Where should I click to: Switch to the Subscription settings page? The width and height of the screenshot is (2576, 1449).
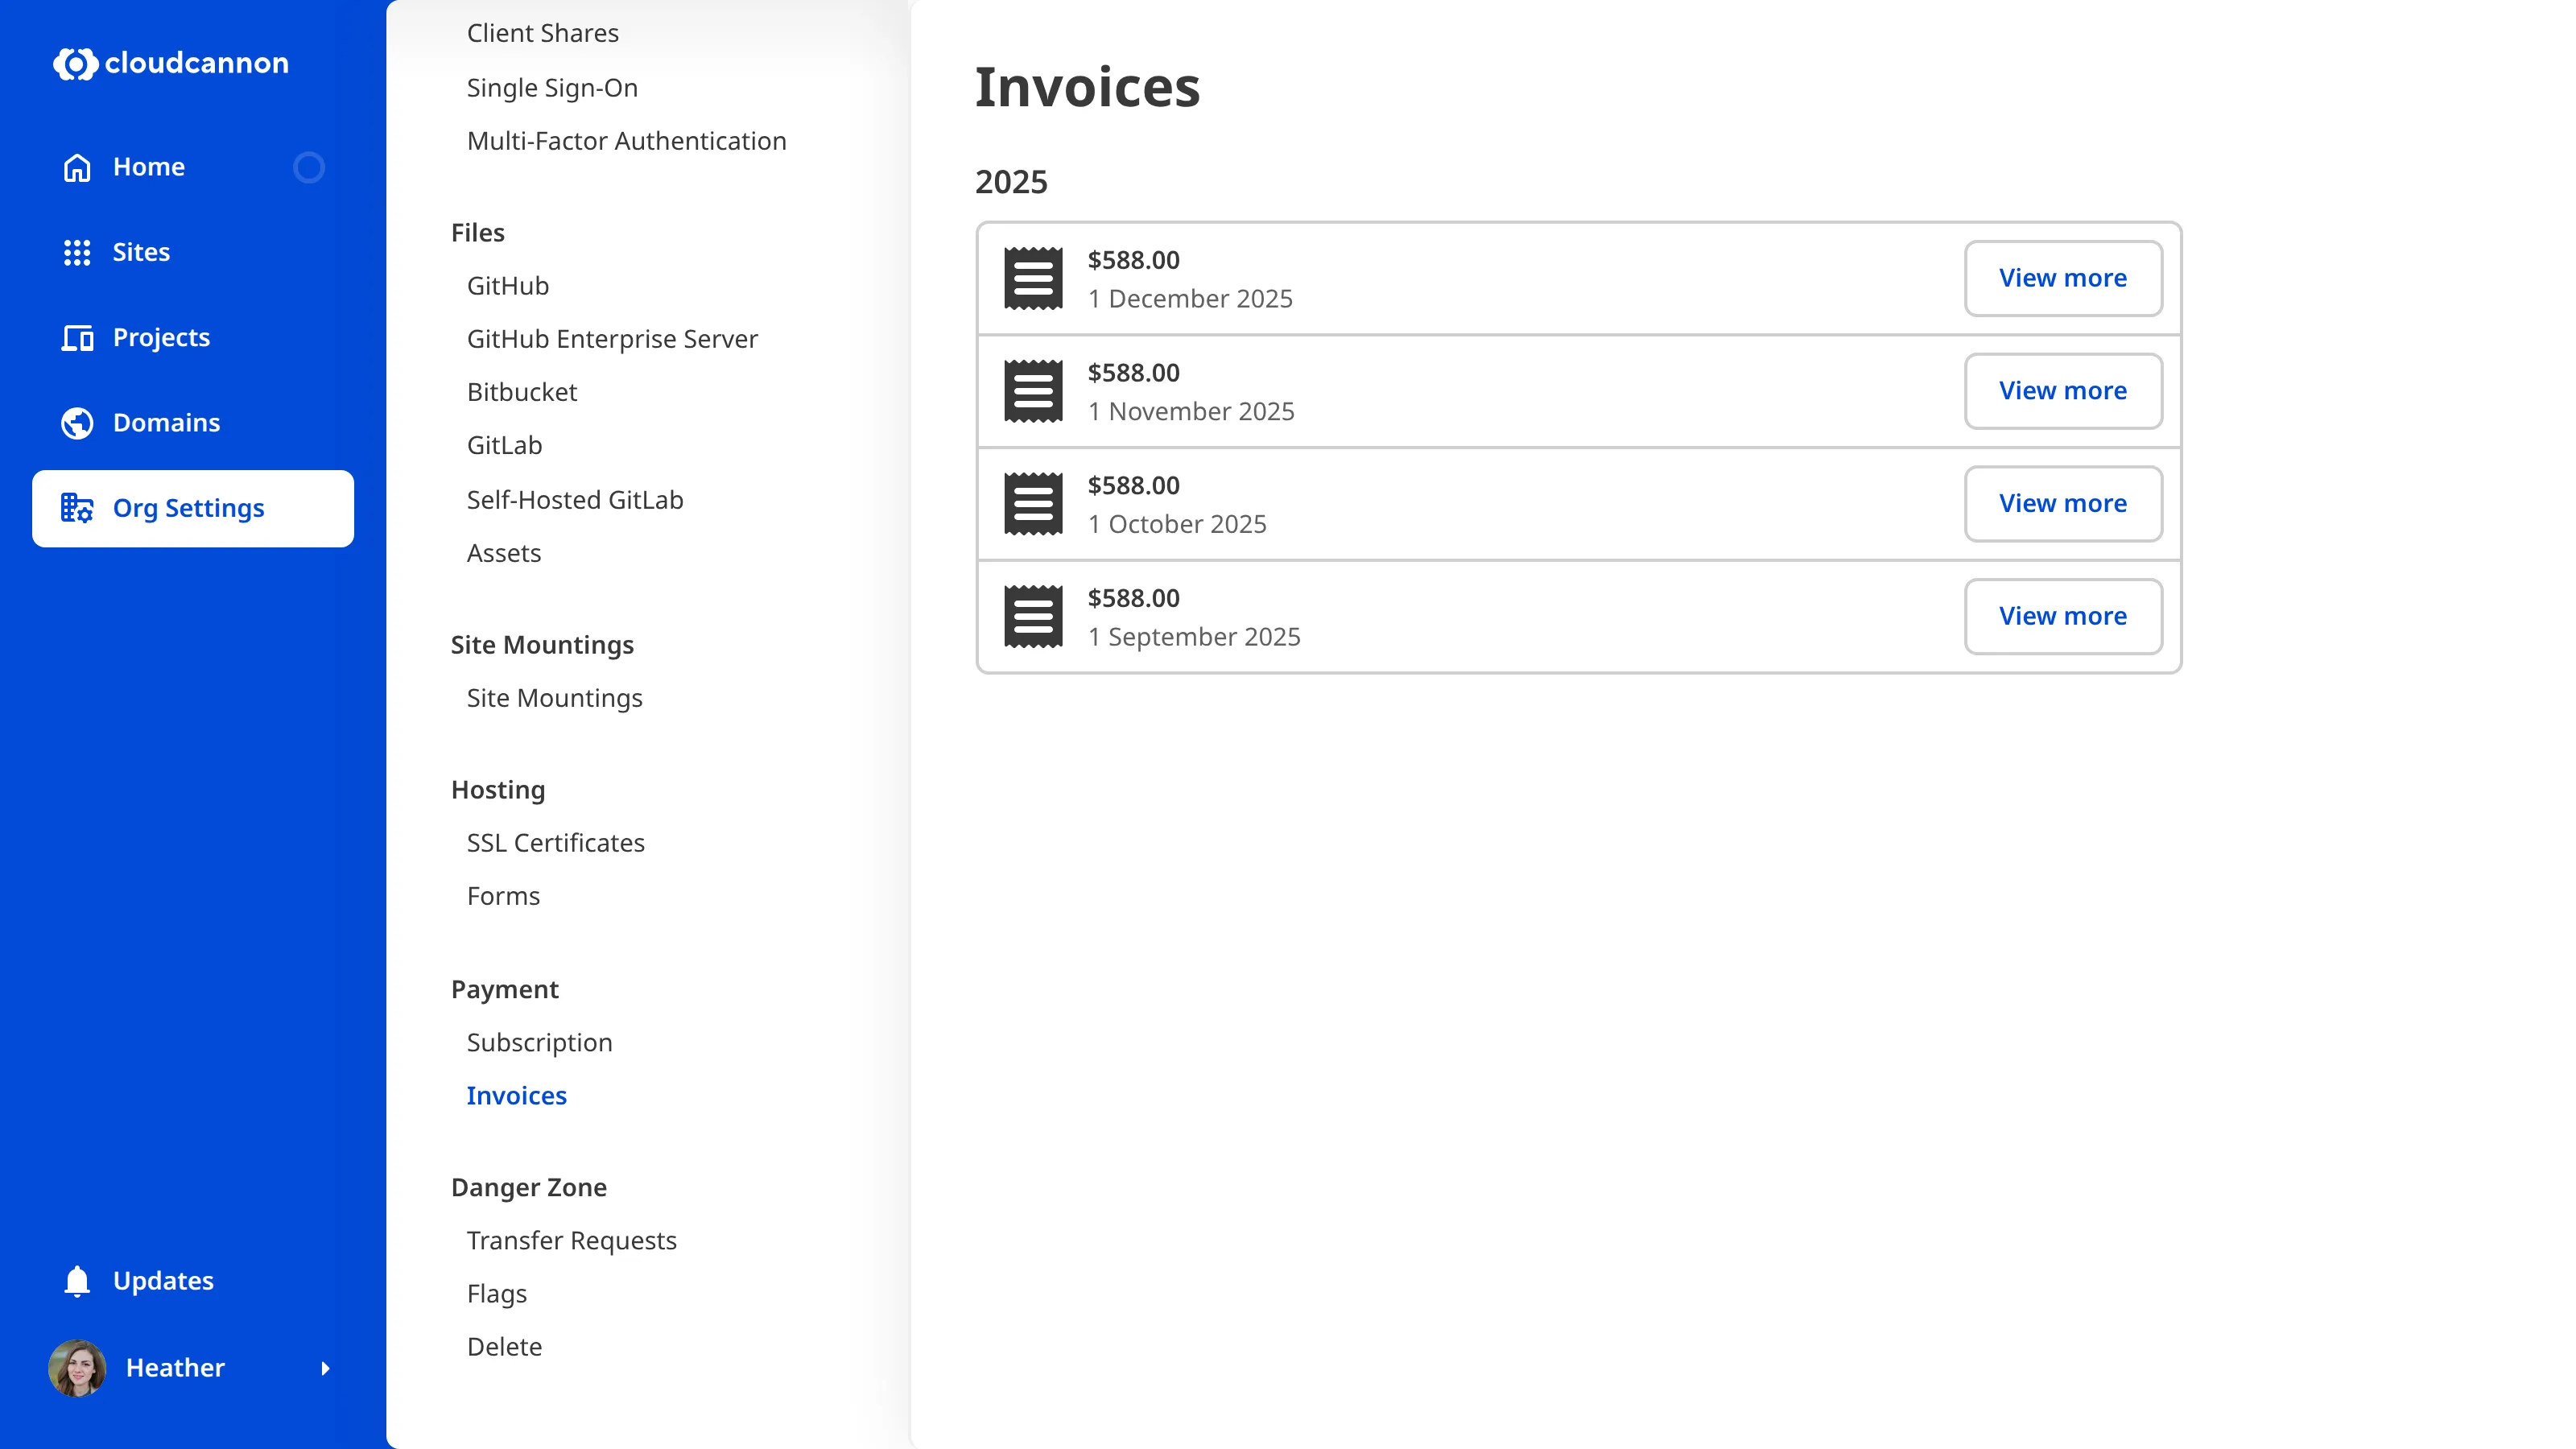pyautogui.click(x=539, y=1042)
